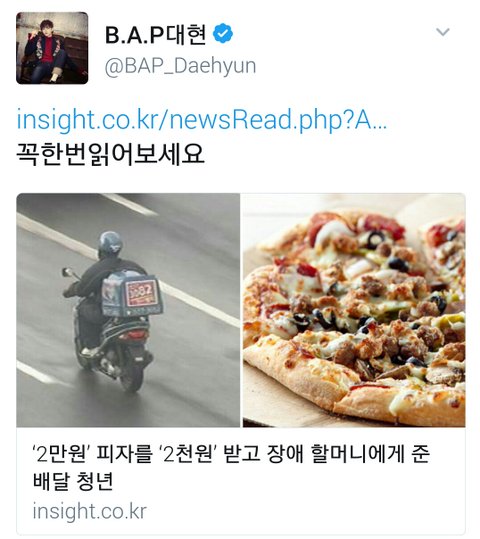Click the scooter's red tail light

click(134, 334)
